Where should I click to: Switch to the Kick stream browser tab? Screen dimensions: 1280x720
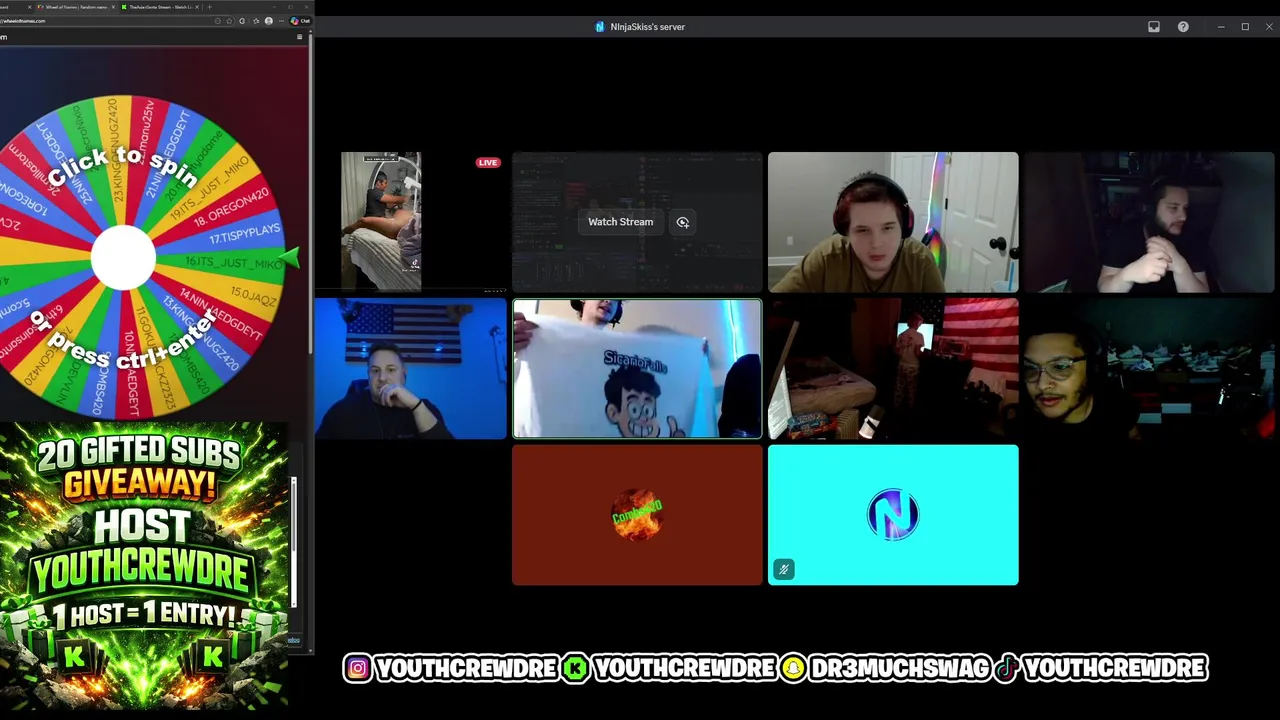point(160,7)
